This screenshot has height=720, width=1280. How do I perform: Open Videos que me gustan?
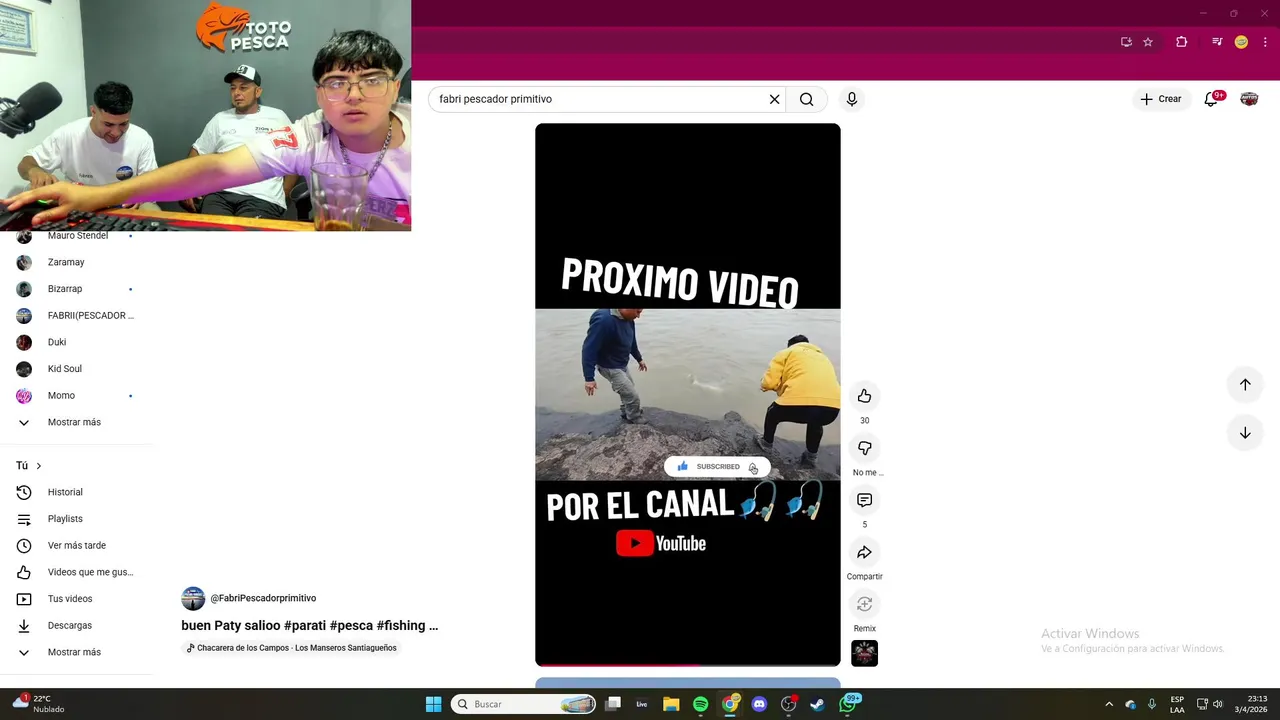(x=76, y=572)
